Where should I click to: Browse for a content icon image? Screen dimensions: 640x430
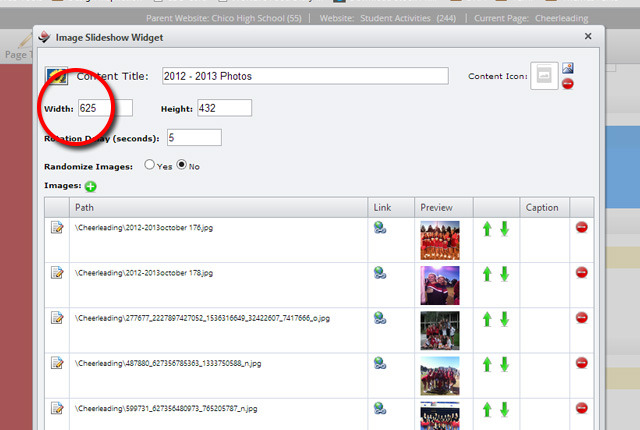[568, 68]
